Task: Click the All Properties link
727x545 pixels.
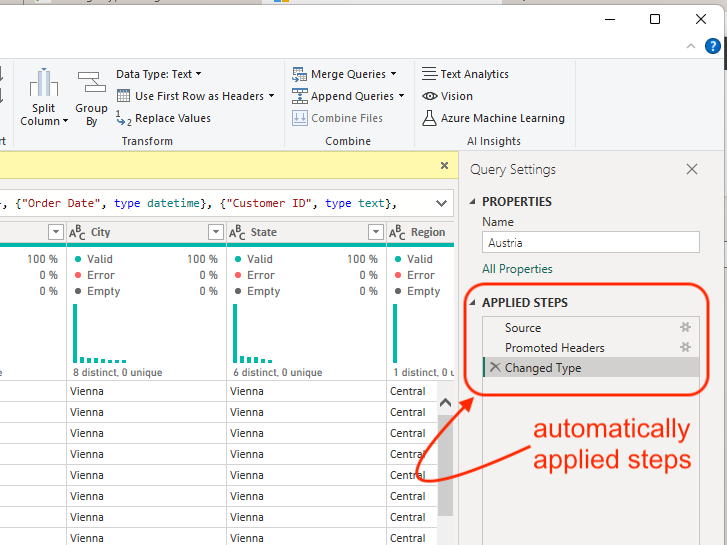Action: (x=517, y=269)
